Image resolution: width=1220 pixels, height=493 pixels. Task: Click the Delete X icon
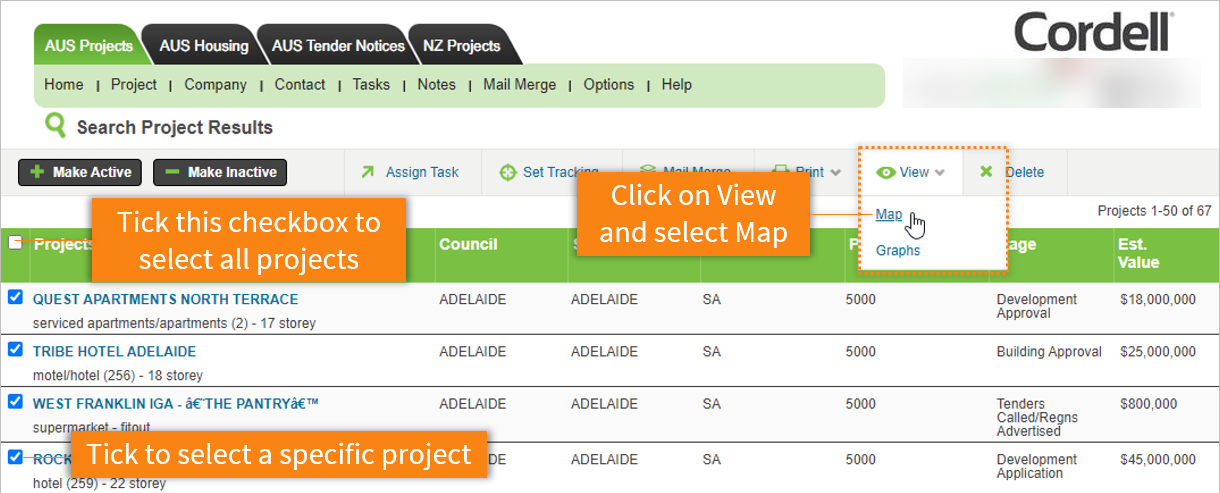[x=986, y=172]
